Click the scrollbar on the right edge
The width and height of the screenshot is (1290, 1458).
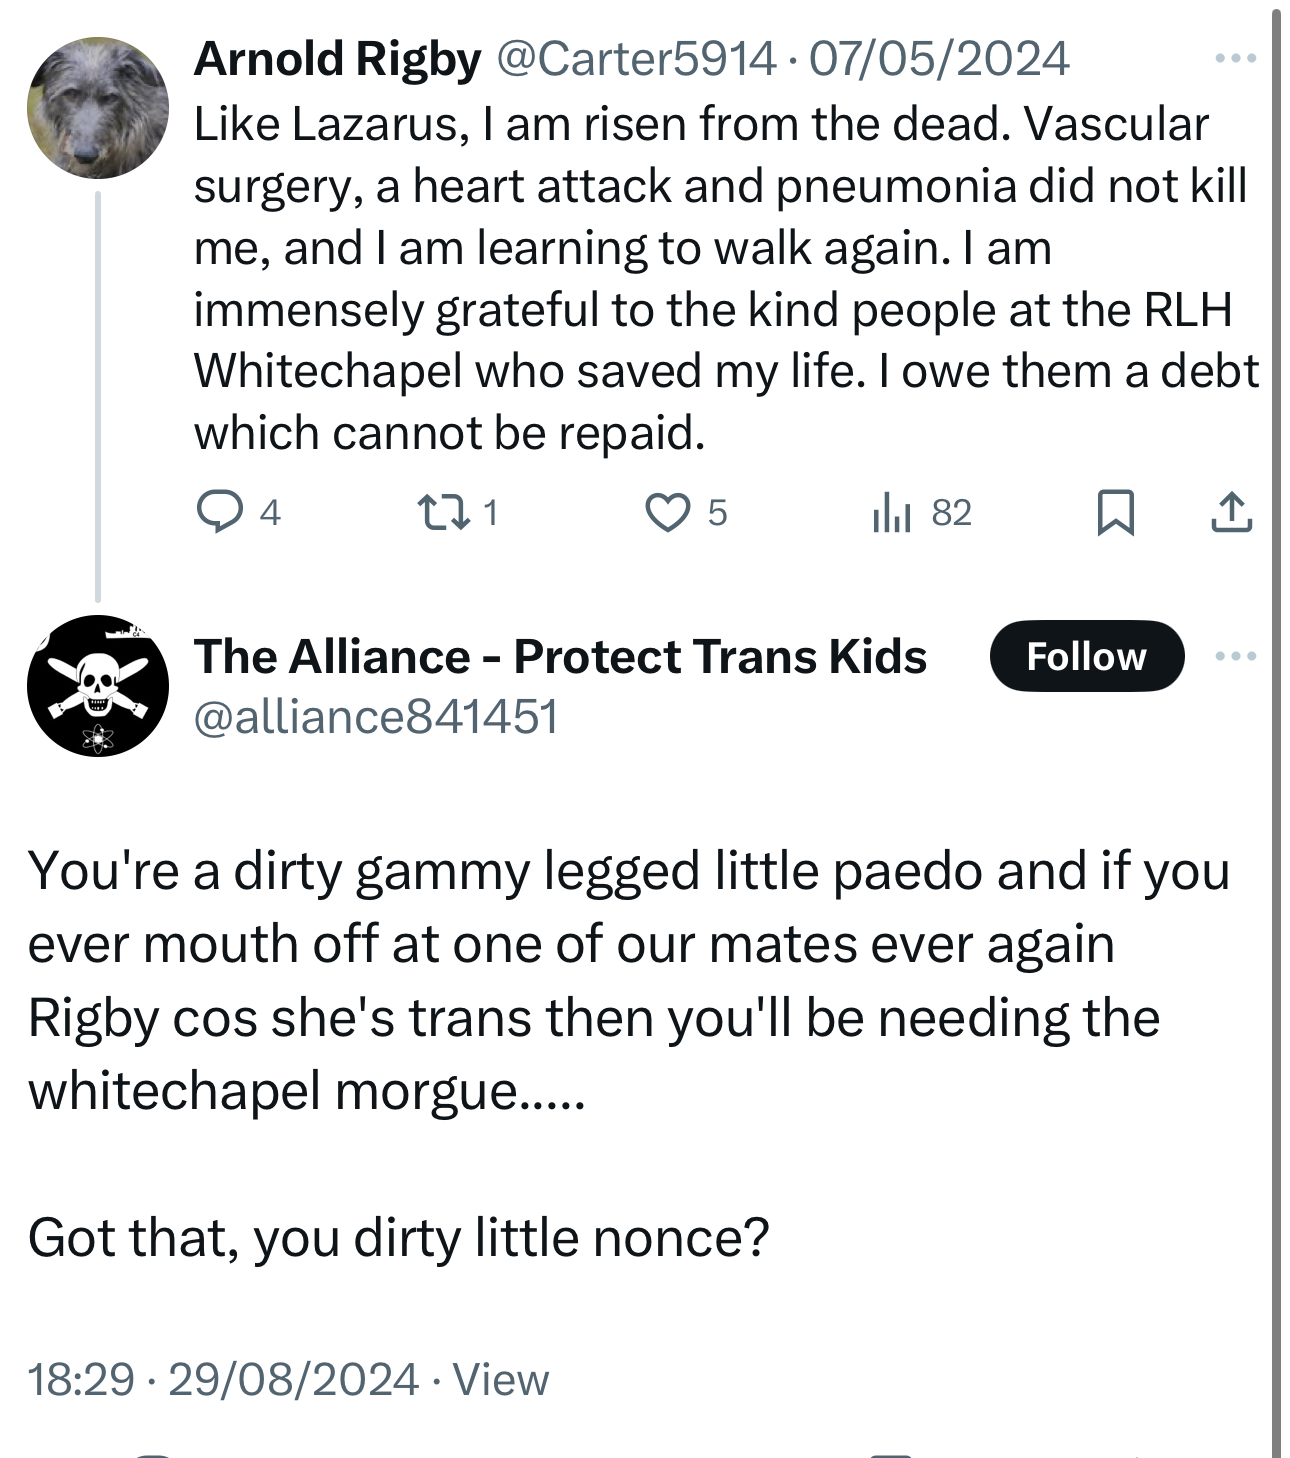1276,700
